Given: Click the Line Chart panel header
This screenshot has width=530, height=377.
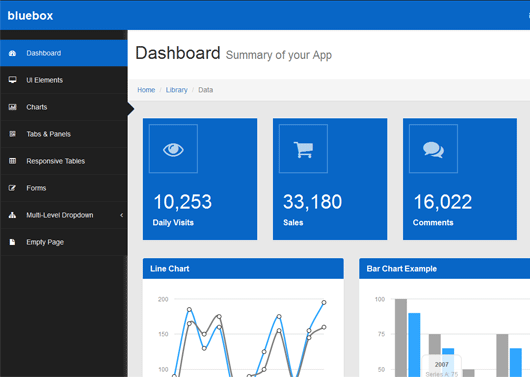Looking at the screenshot, I should click(243, 268).
